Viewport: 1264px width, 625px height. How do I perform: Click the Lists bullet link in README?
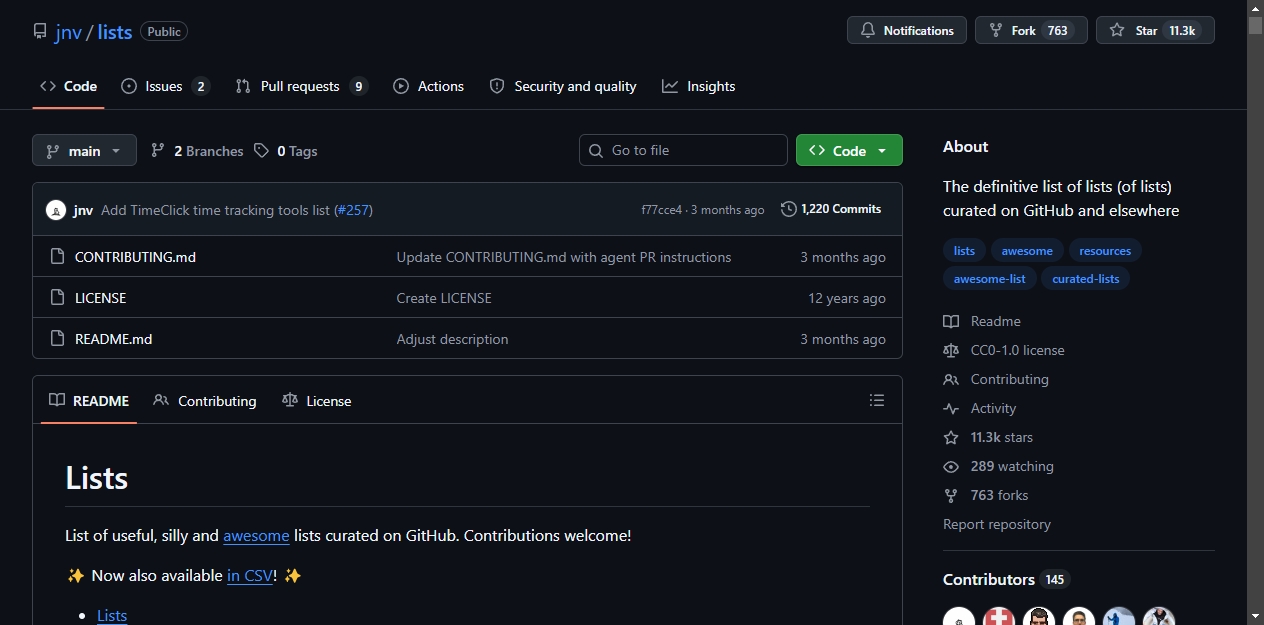pyautogui.click(x=112, y=615)
